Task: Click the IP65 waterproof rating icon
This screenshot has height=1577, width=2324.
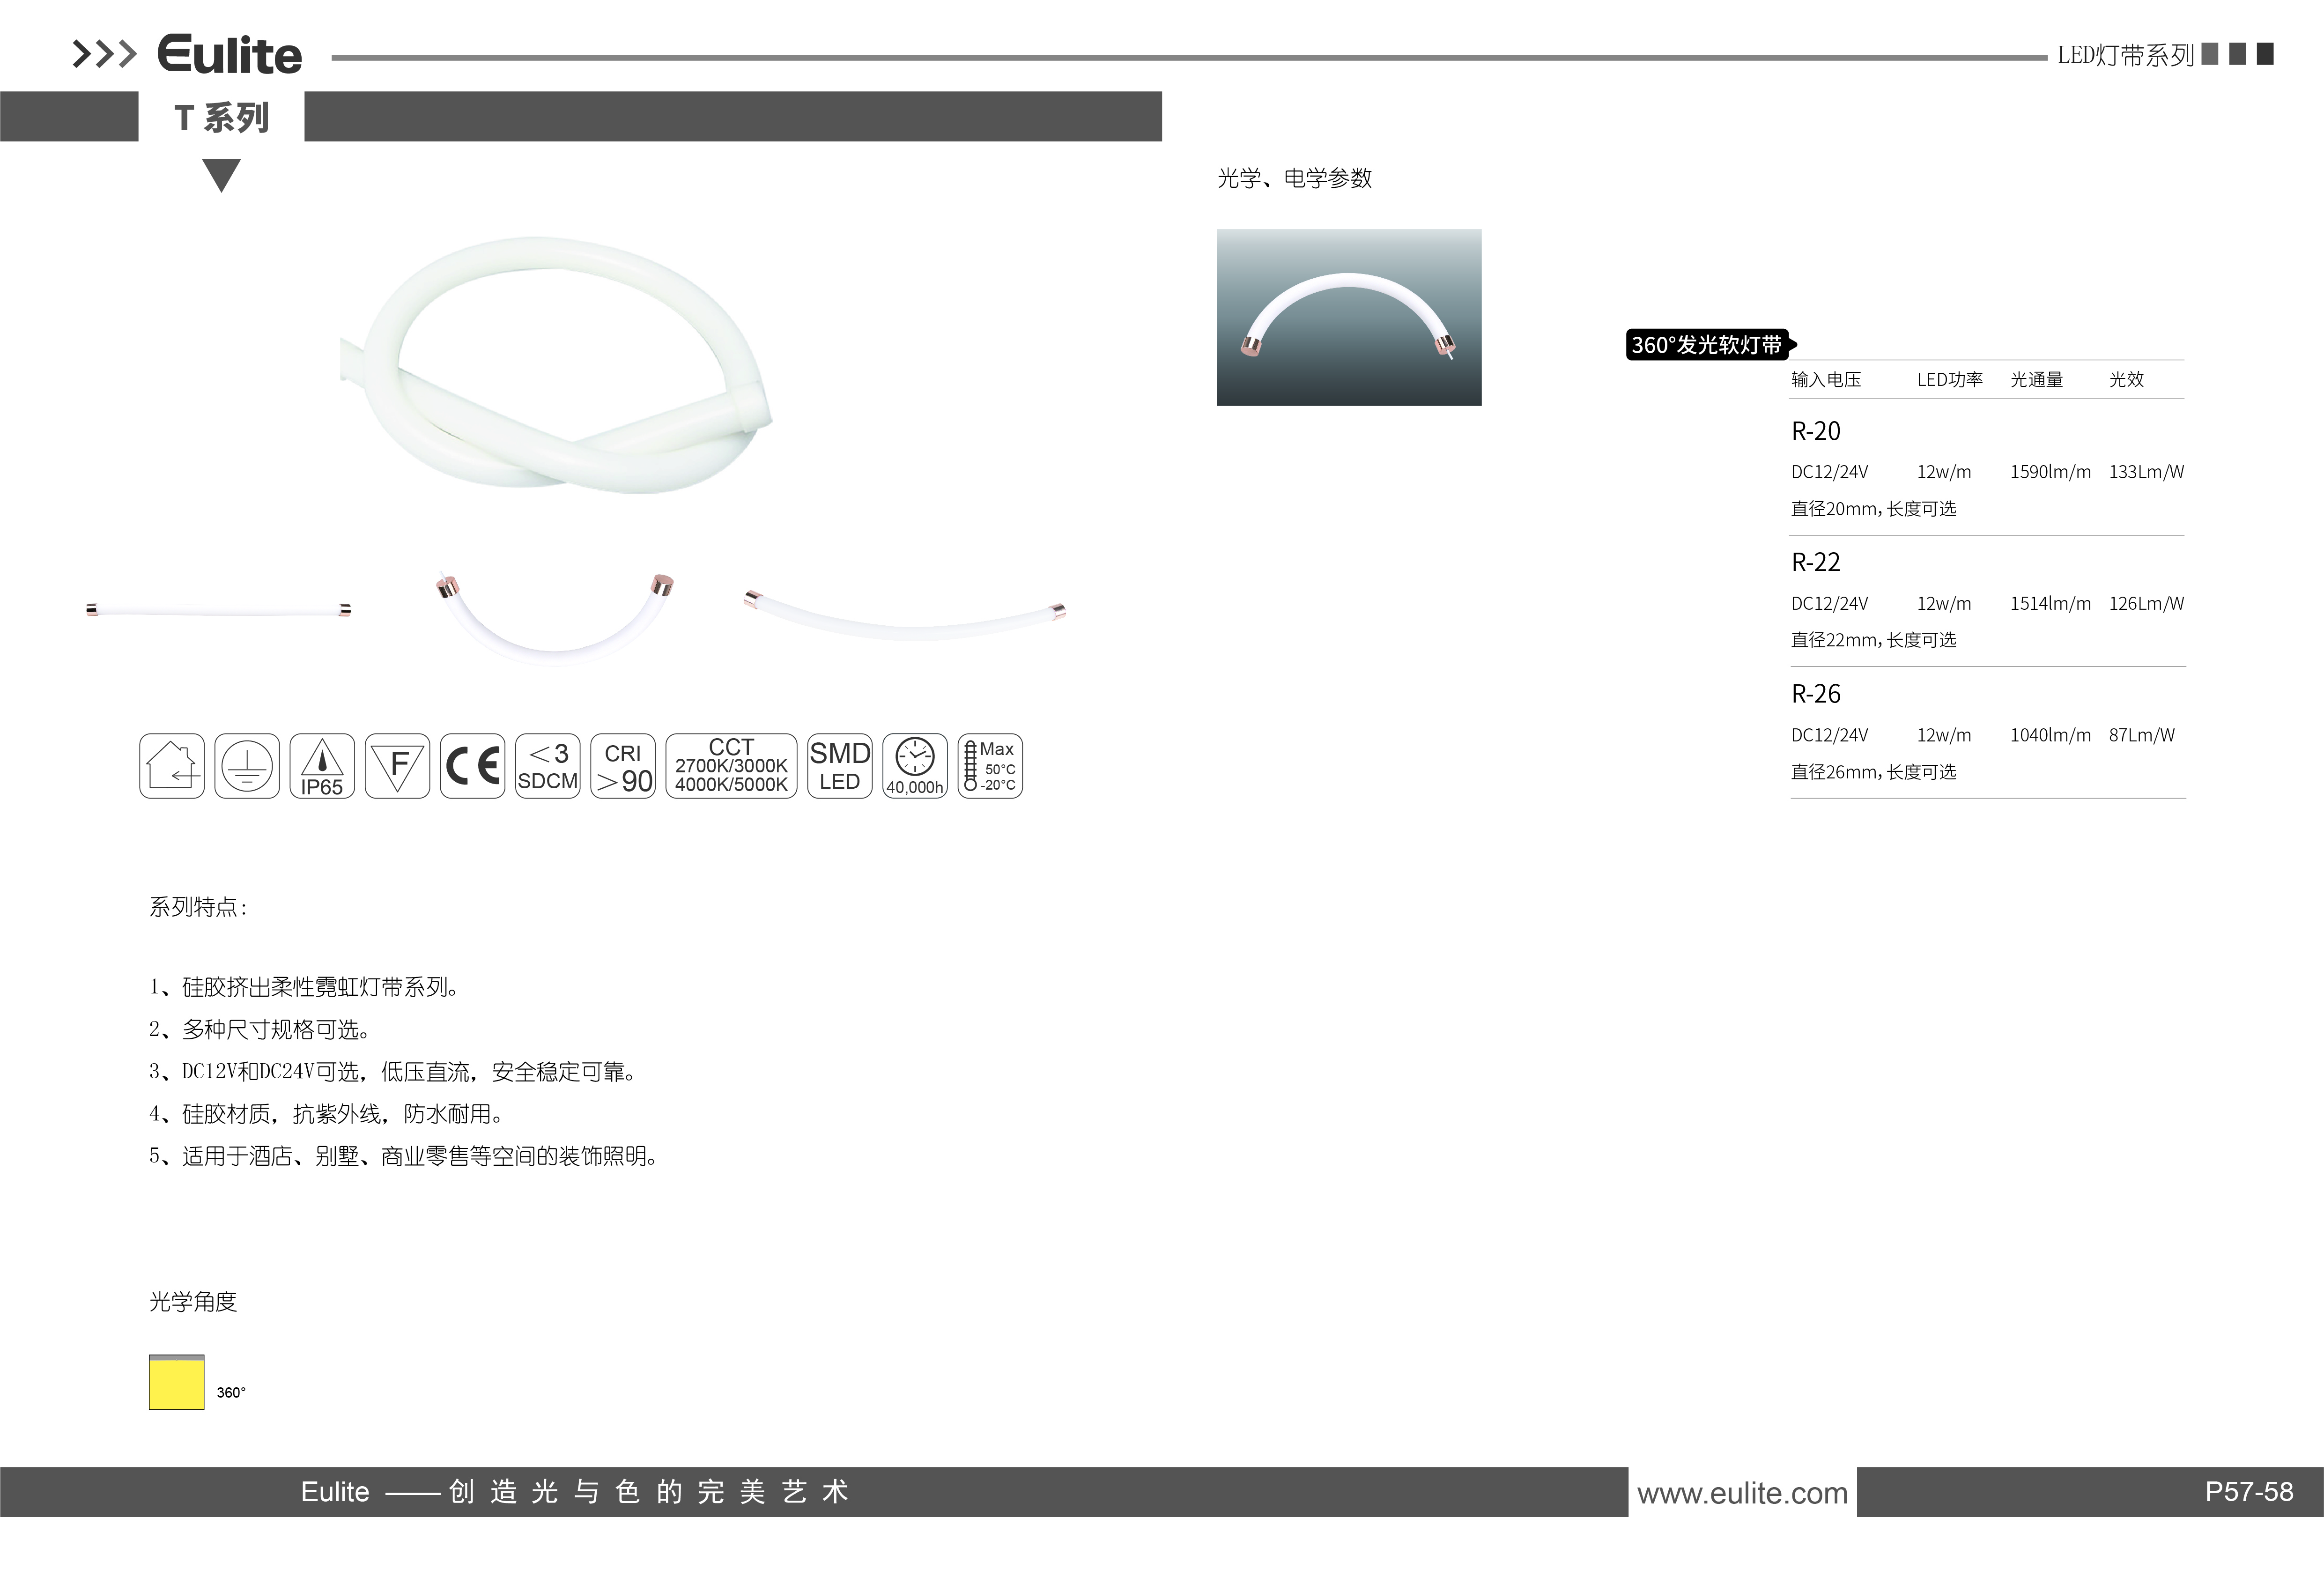Action: tap(322, 766)
